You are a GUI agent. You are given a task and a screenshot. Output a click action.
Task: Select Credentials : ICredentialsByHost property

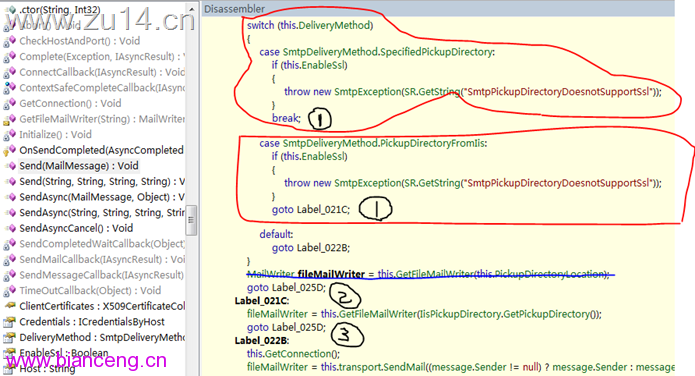(x=92, y=322)
